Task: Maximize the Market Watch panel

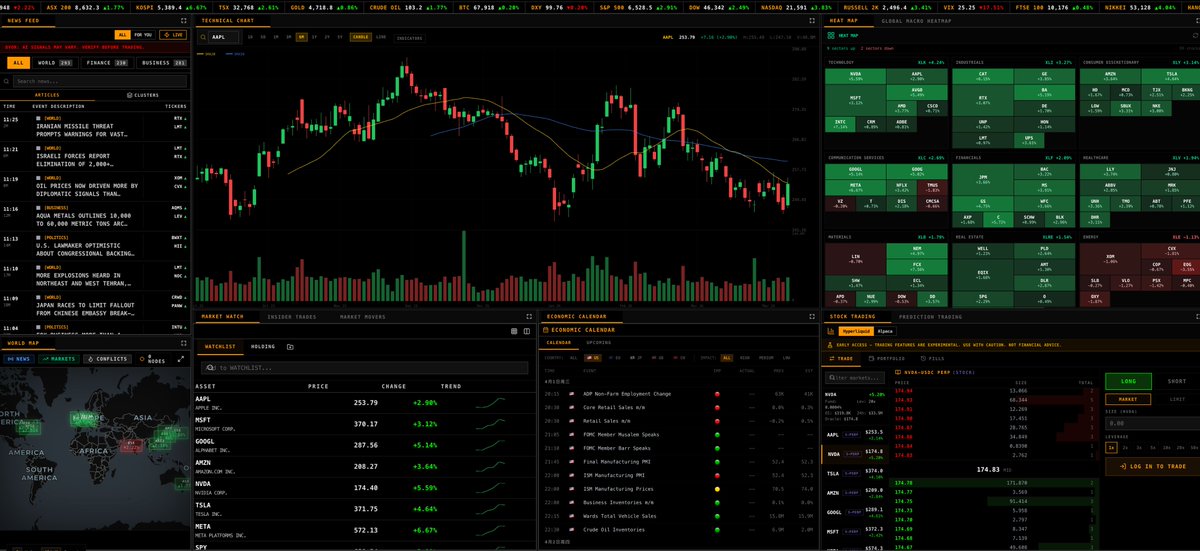Action: 529,317
